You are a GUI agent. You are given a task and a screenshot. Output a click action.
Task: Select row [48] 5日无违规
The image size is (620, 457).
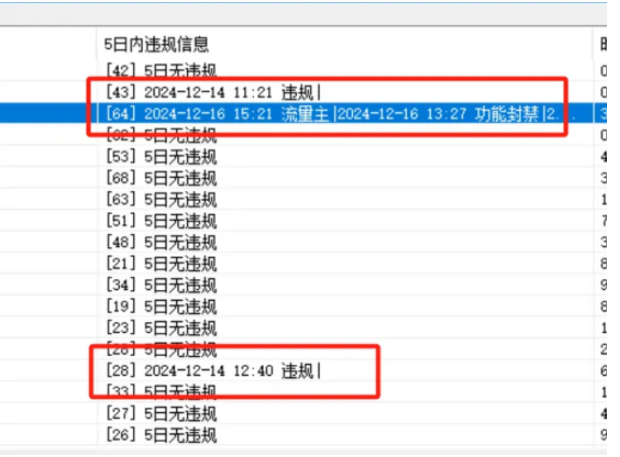[x=160, y=242]
